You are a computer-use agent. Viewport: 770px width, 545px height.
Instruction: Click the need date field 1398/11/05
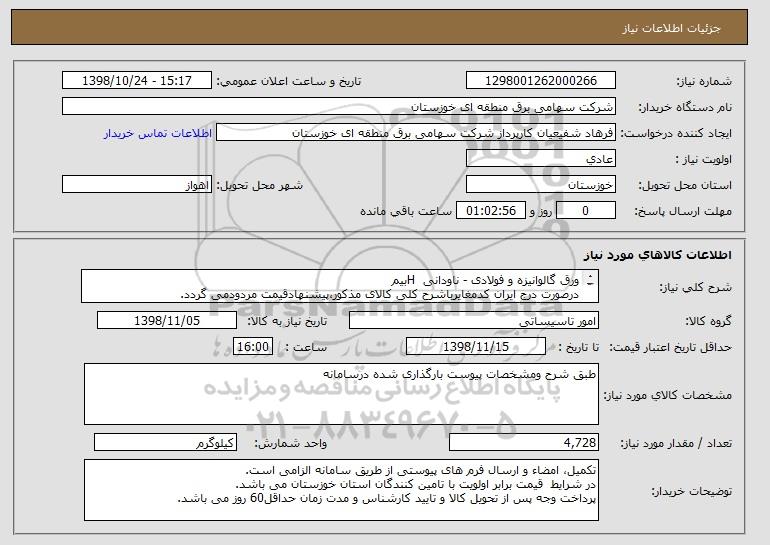coord(167,321)
